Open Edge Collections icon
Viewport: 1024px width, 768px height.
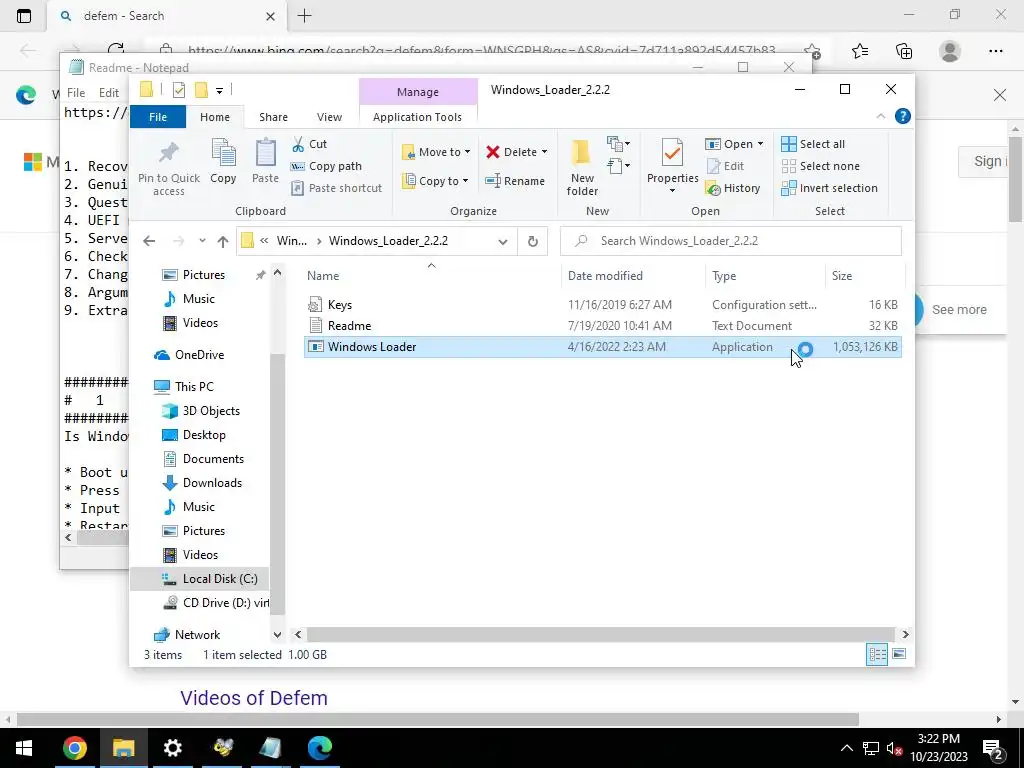pyautogui.click(x=904, y=51)
